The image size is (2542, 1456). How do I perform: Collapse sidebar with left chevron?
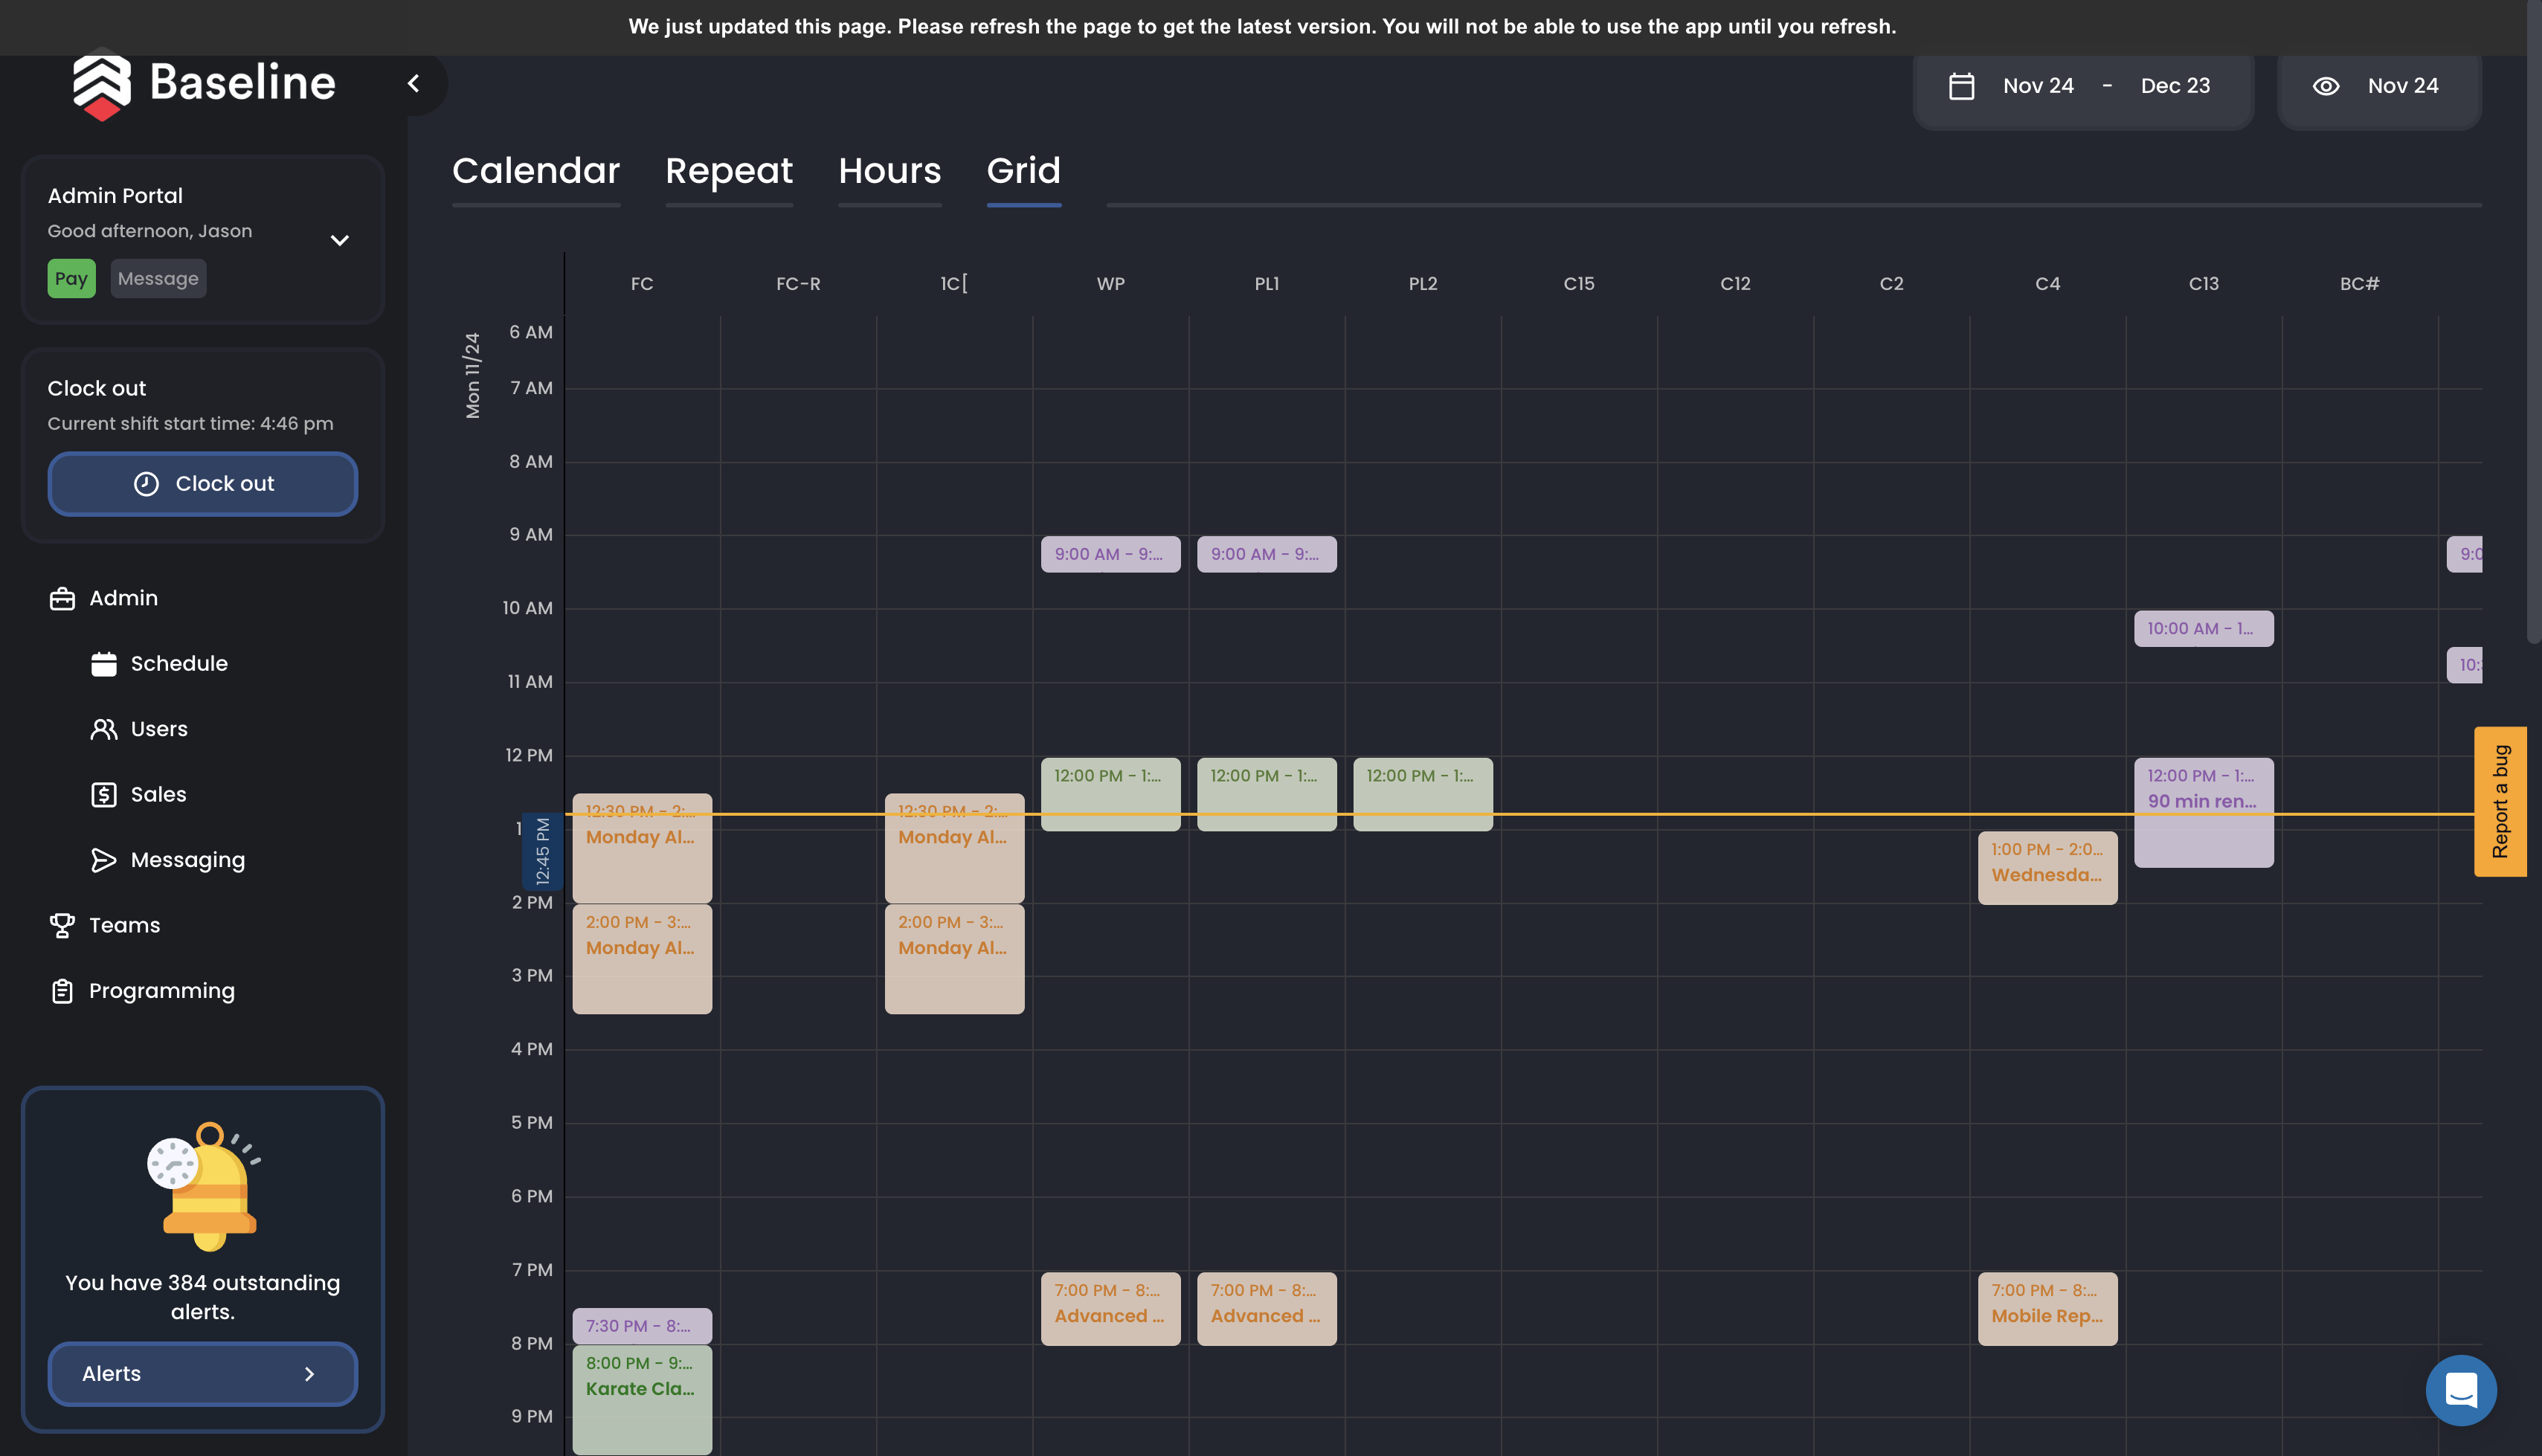[x=414, y=84]
